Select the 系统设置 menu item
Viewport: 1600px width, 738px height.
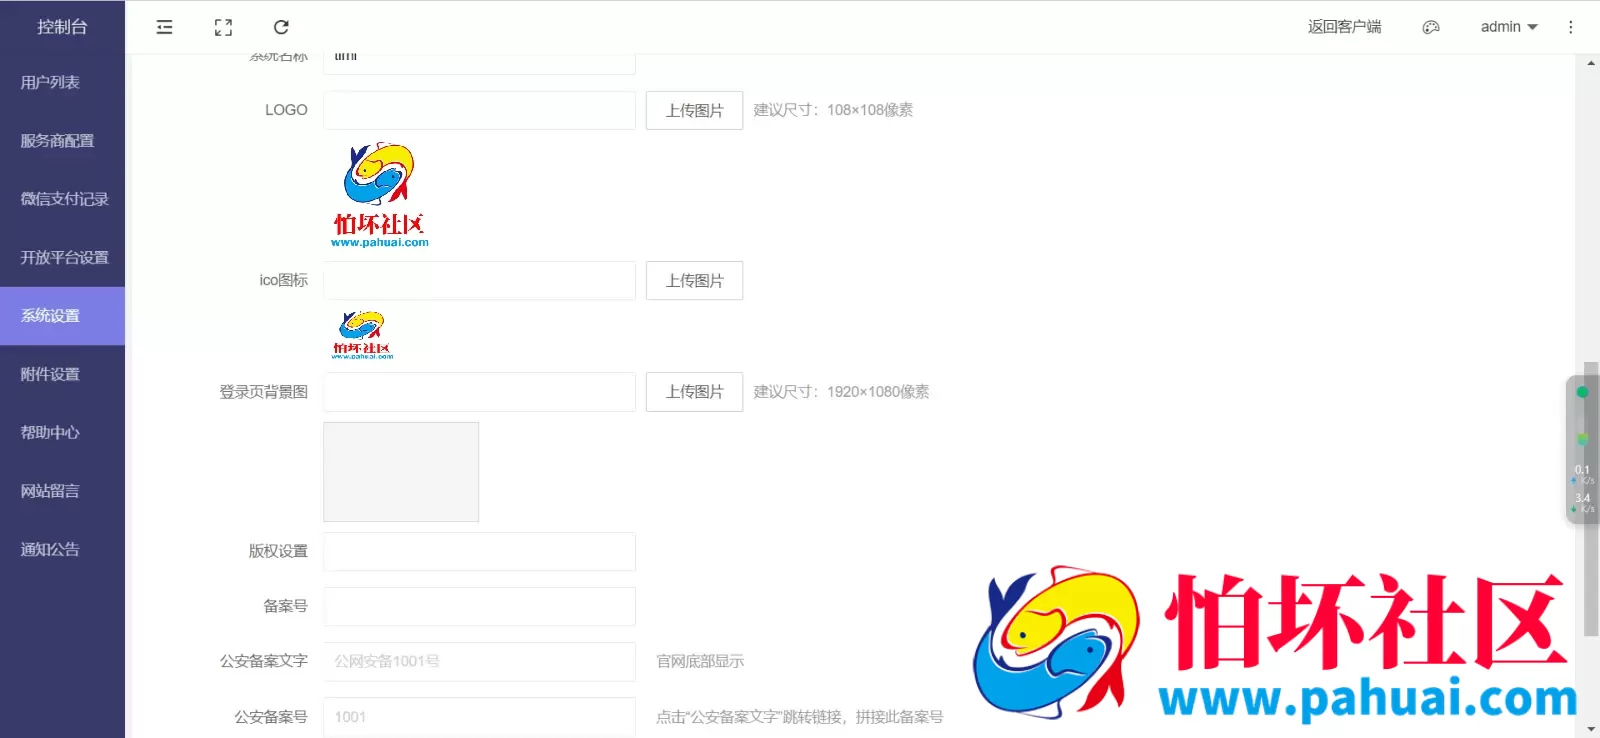tap(62, 316)
